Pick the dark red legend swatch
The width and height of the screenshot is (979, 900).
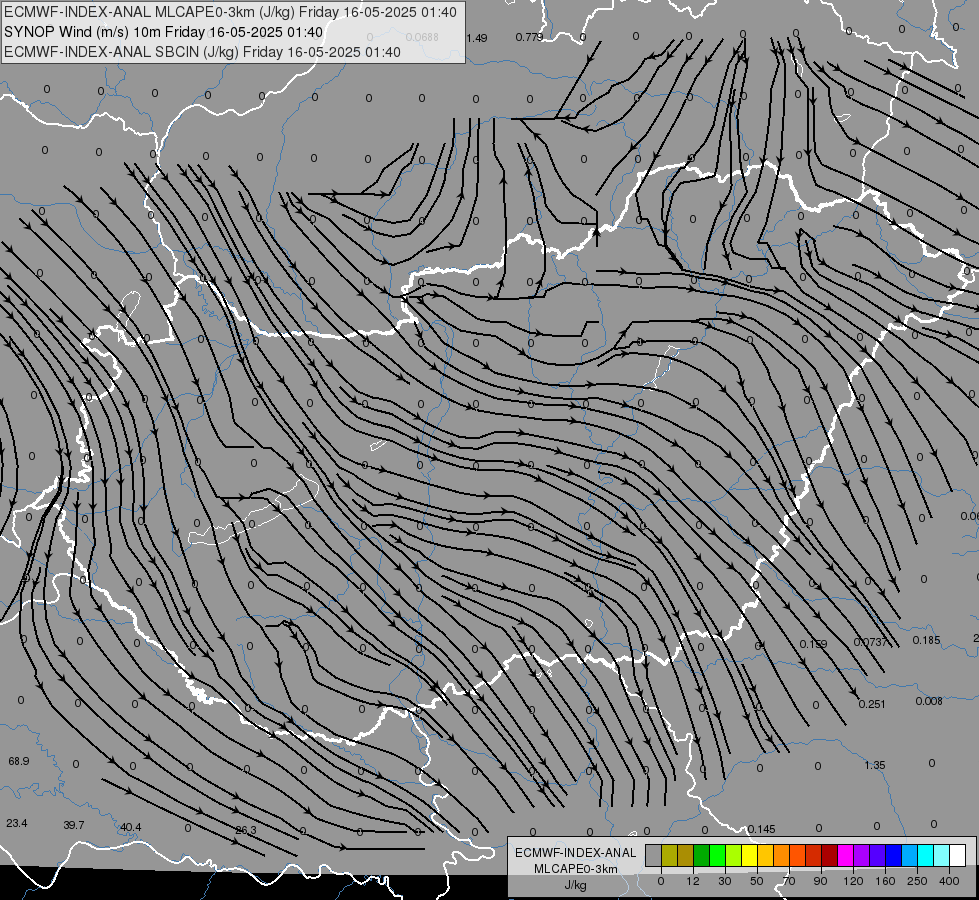[829, 856]
